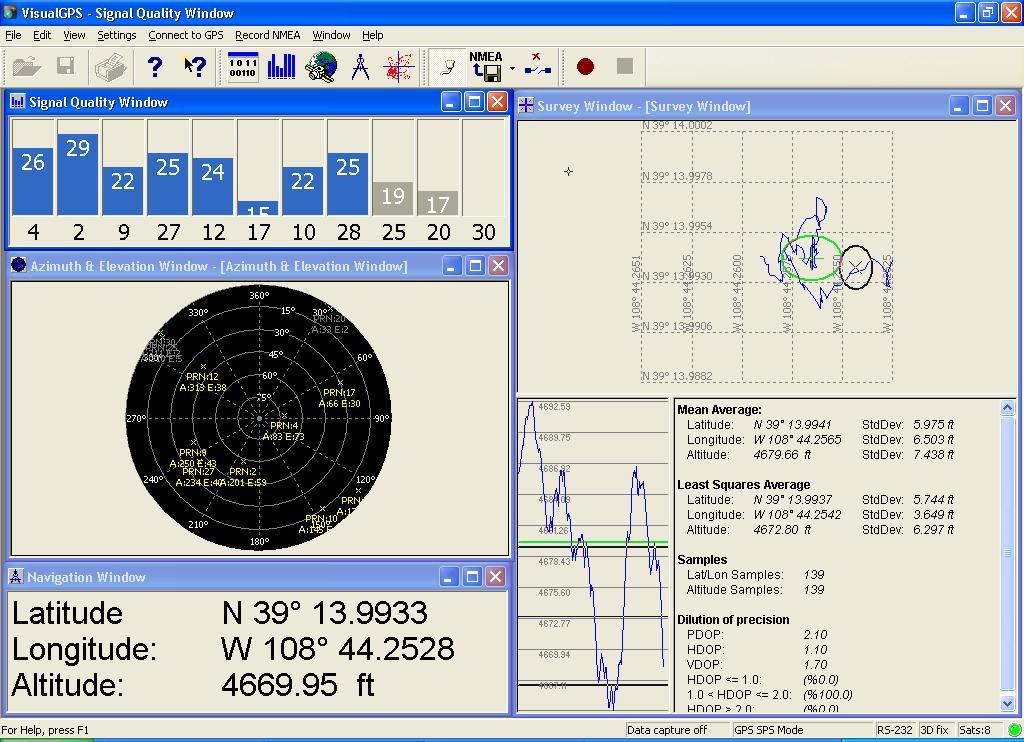Click the 3D fix status bar entry
Viewport: 1024px width, 742px height.
click(935, 730)
